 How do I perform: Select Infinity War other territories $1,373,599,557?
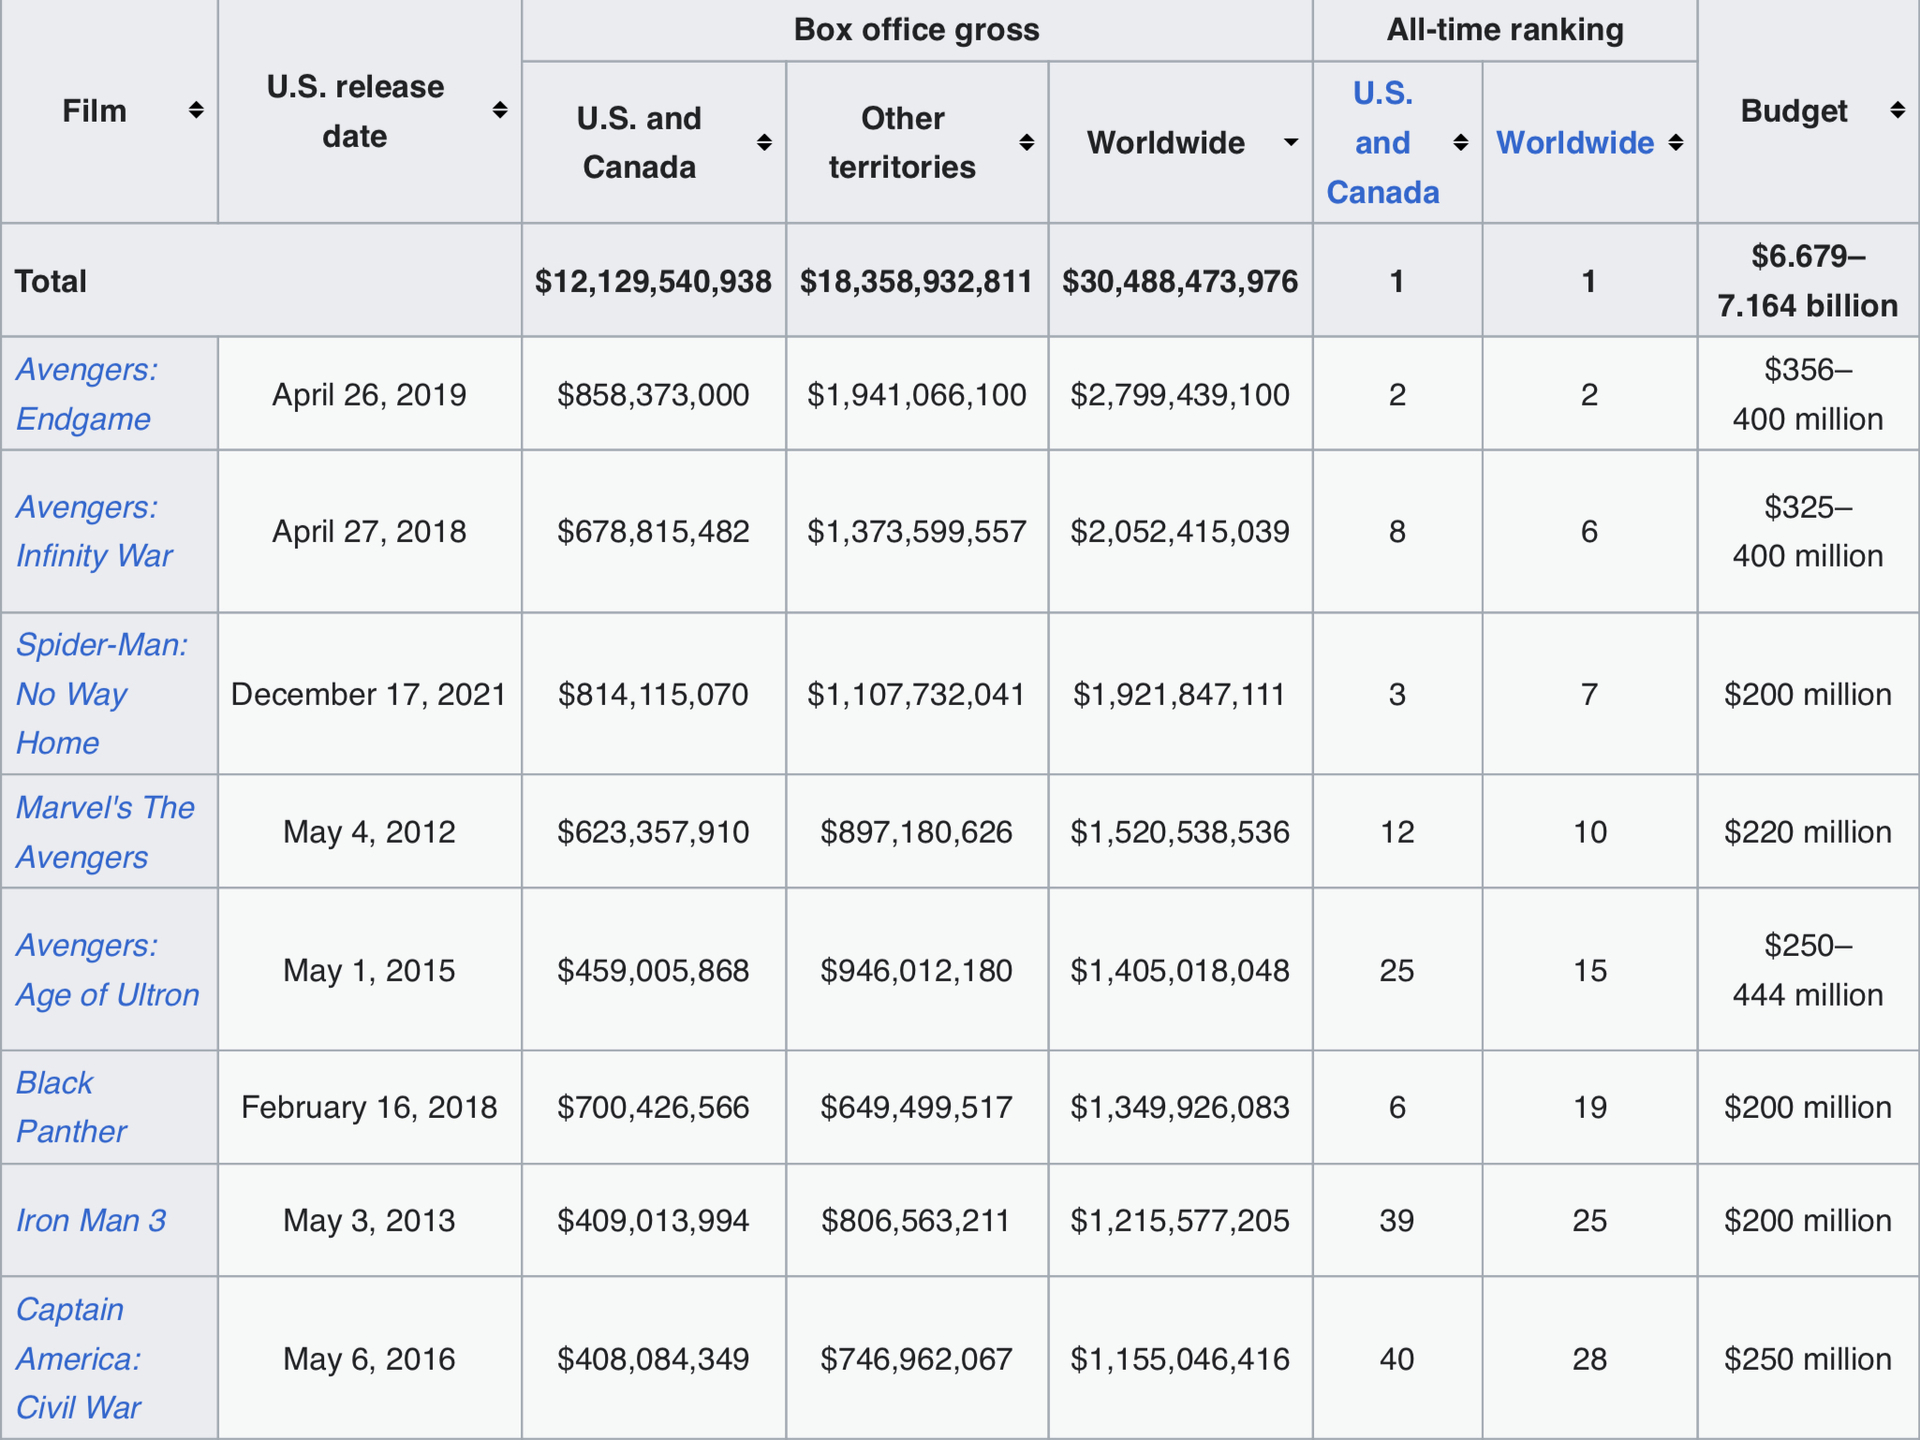point(916,531)
